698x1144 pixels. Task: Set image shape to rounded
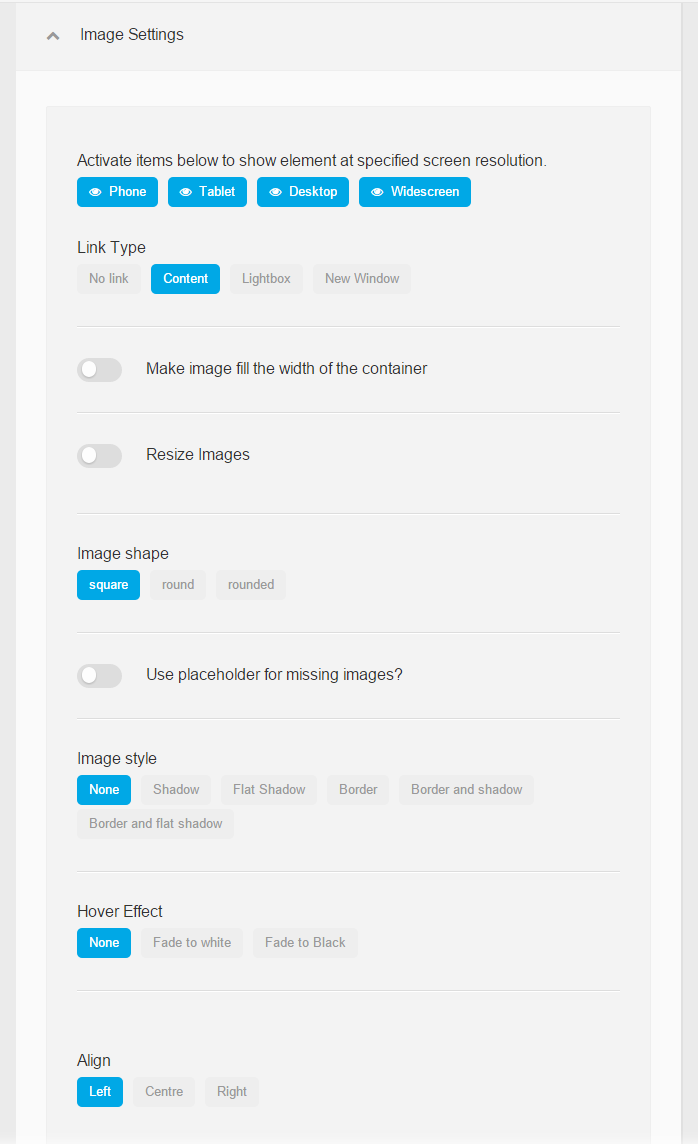251,585
